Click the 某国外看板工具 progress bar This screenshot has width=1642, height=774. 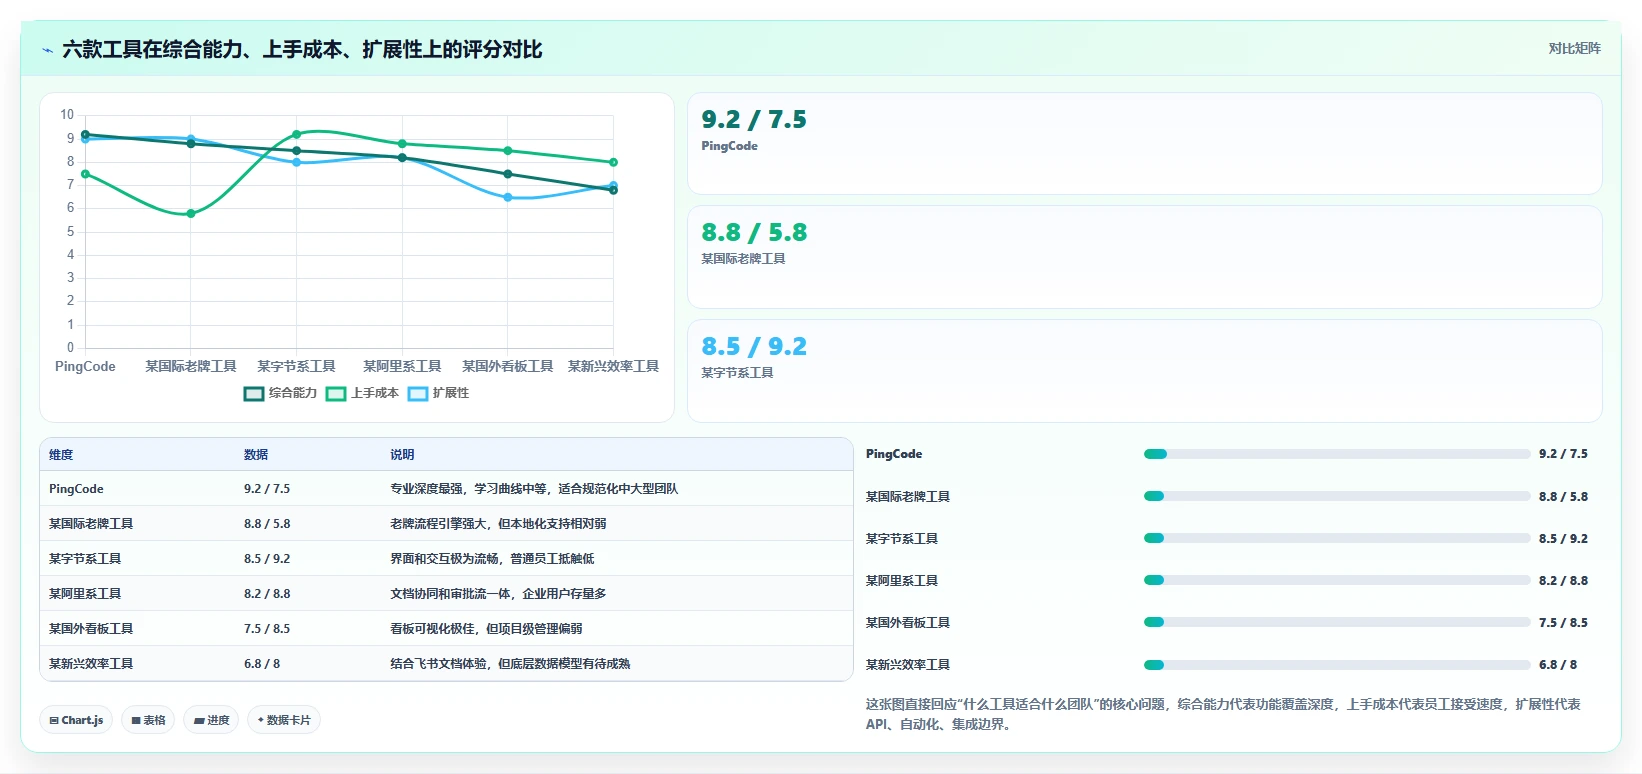point(1337,622)
